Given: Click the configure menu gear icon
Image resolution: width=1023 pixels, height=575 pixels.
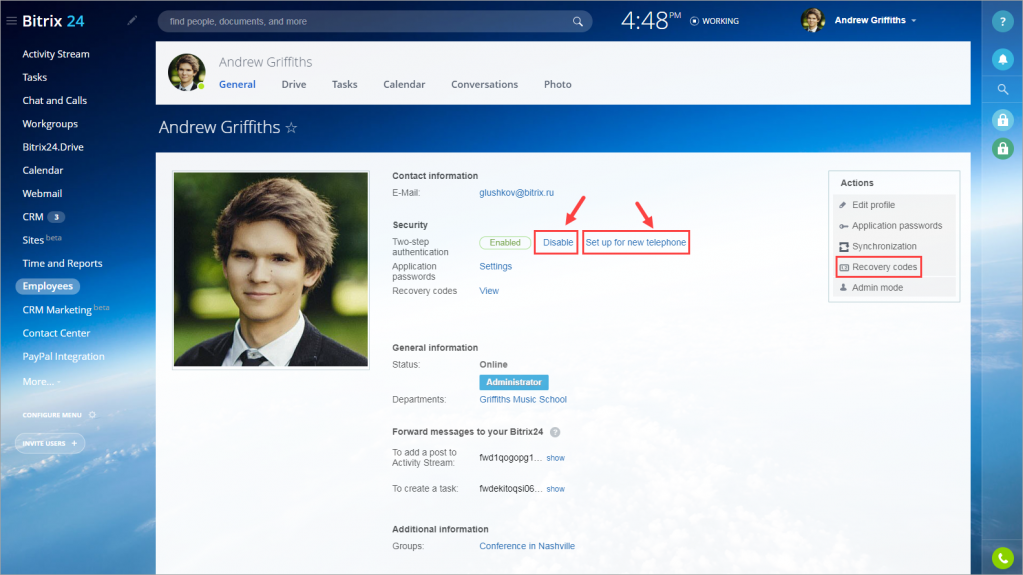Looking at the screenshot, I should pos(92,415).
